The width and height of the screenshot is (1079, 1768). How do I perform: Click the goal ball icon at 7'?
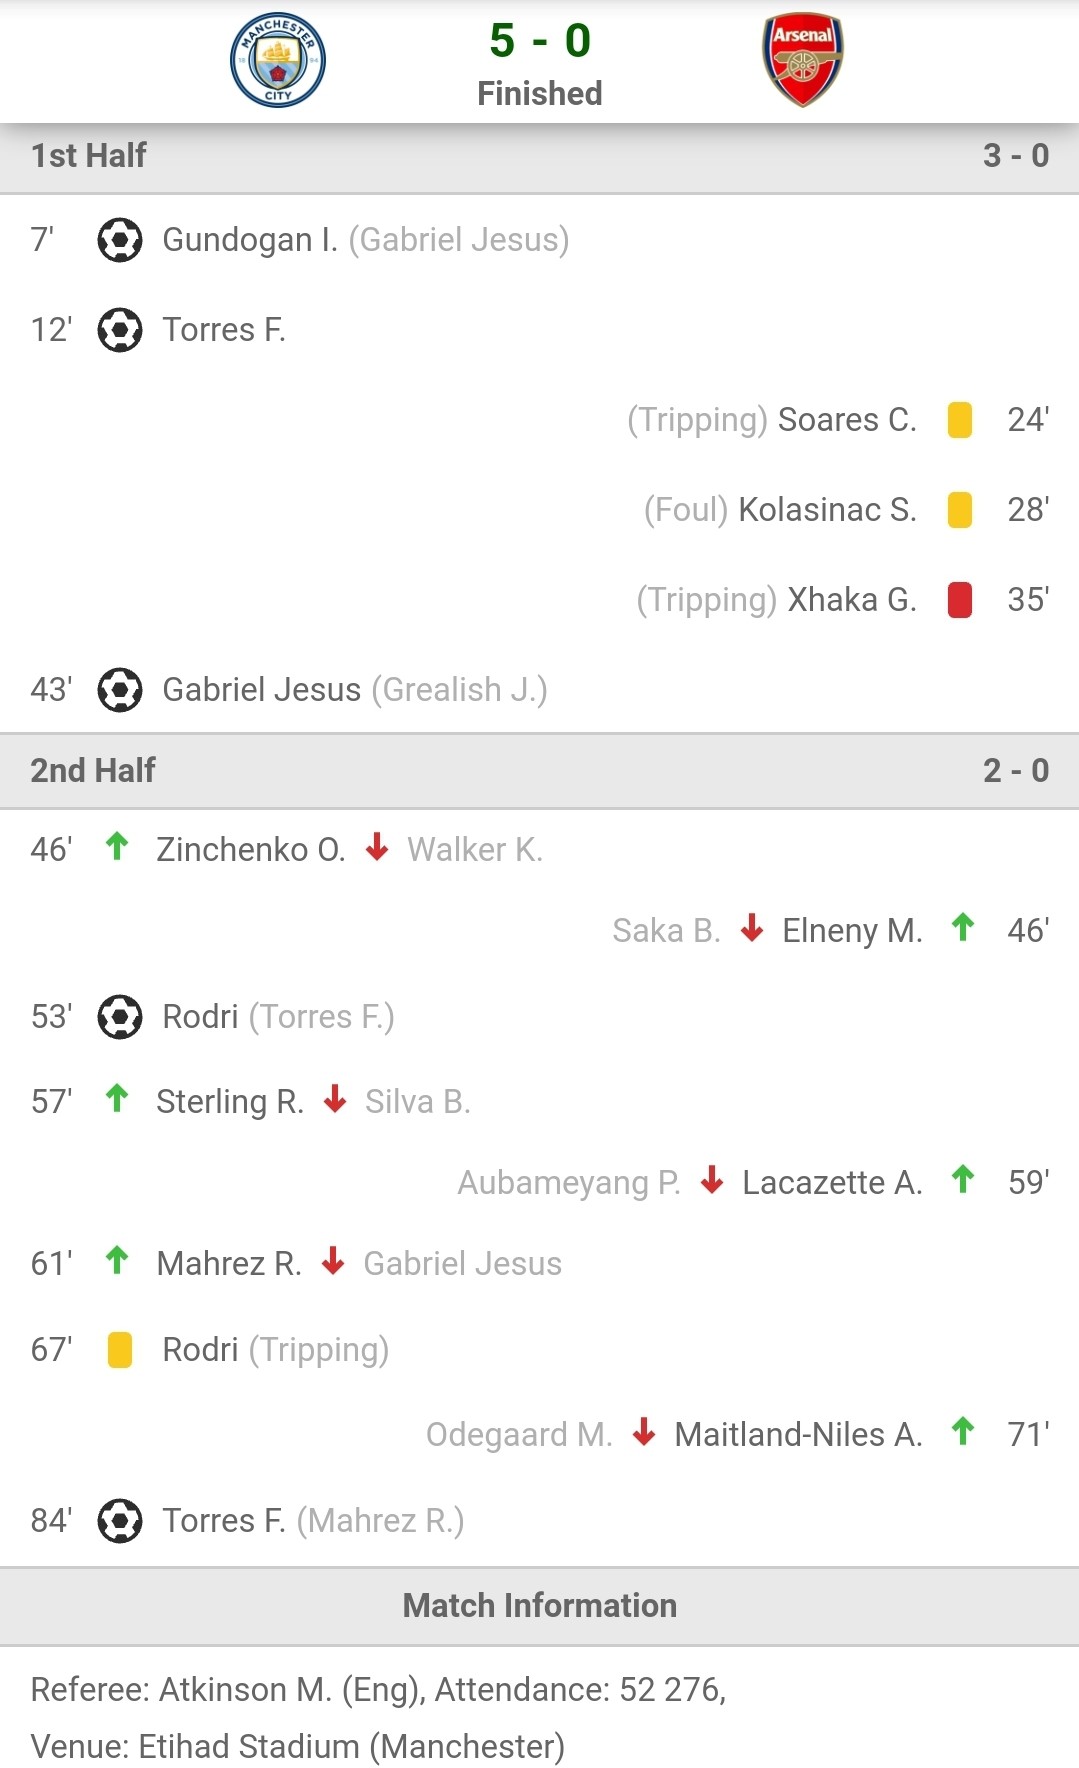click(120, 240)
